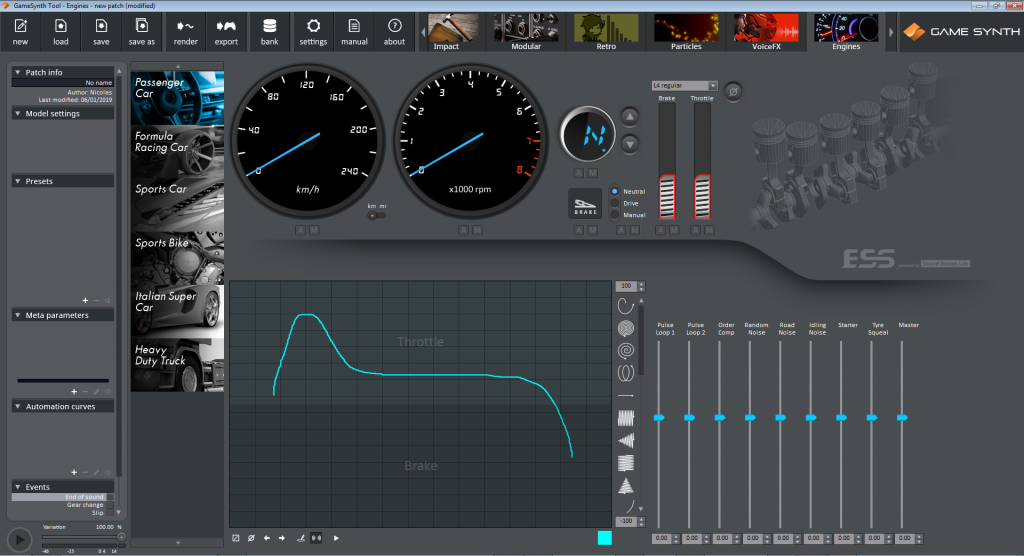Viewport: 1024px width, 556px height.
Task: Collapse the Model settings section
Action: point(18,114)
